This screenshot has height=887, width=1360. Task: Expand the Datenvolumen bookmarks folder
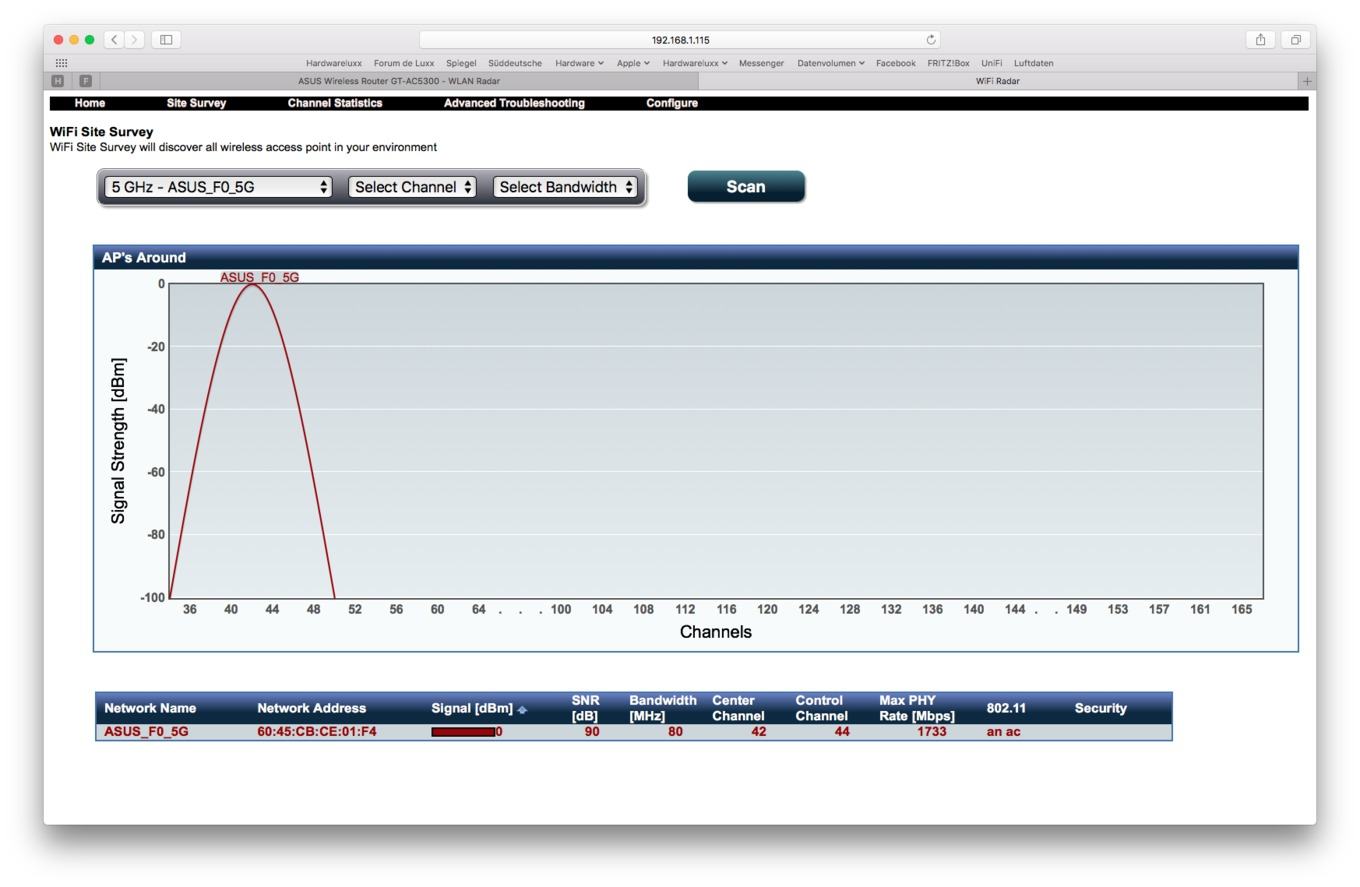click(831, 63)
